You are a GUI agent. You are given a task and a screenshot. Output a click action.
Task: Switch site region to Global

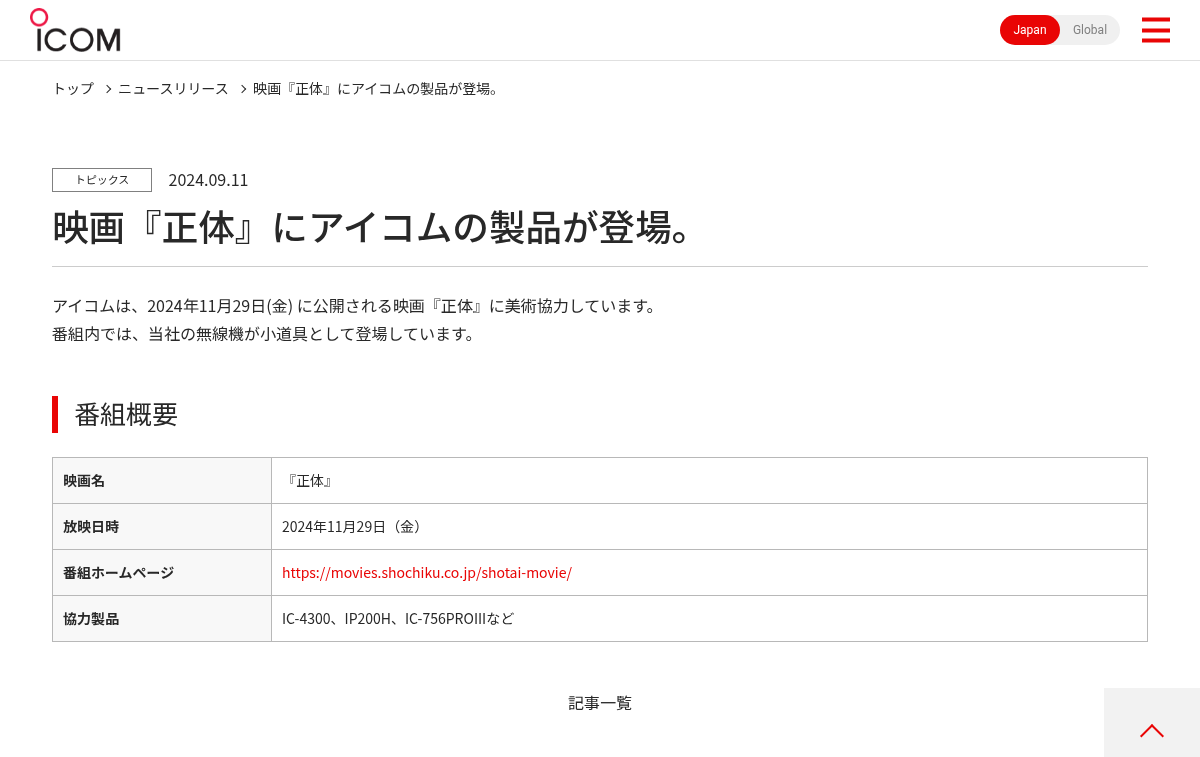click(x=1090, y=30)
